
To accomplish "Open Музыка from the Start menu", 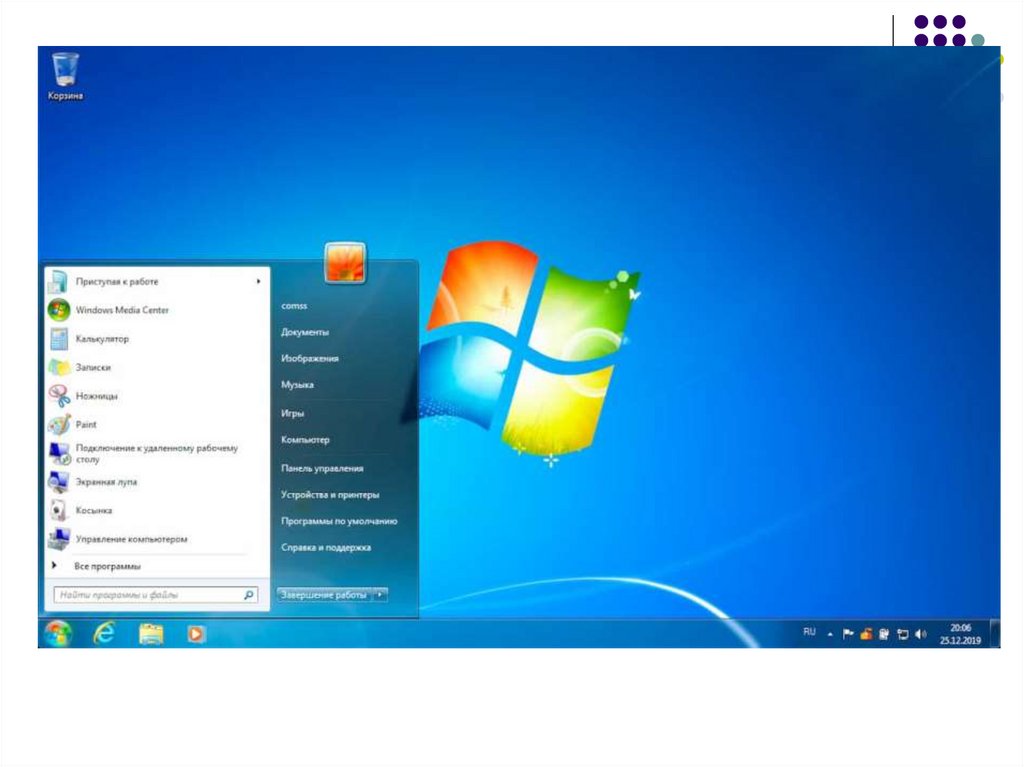I will point(297,385).
